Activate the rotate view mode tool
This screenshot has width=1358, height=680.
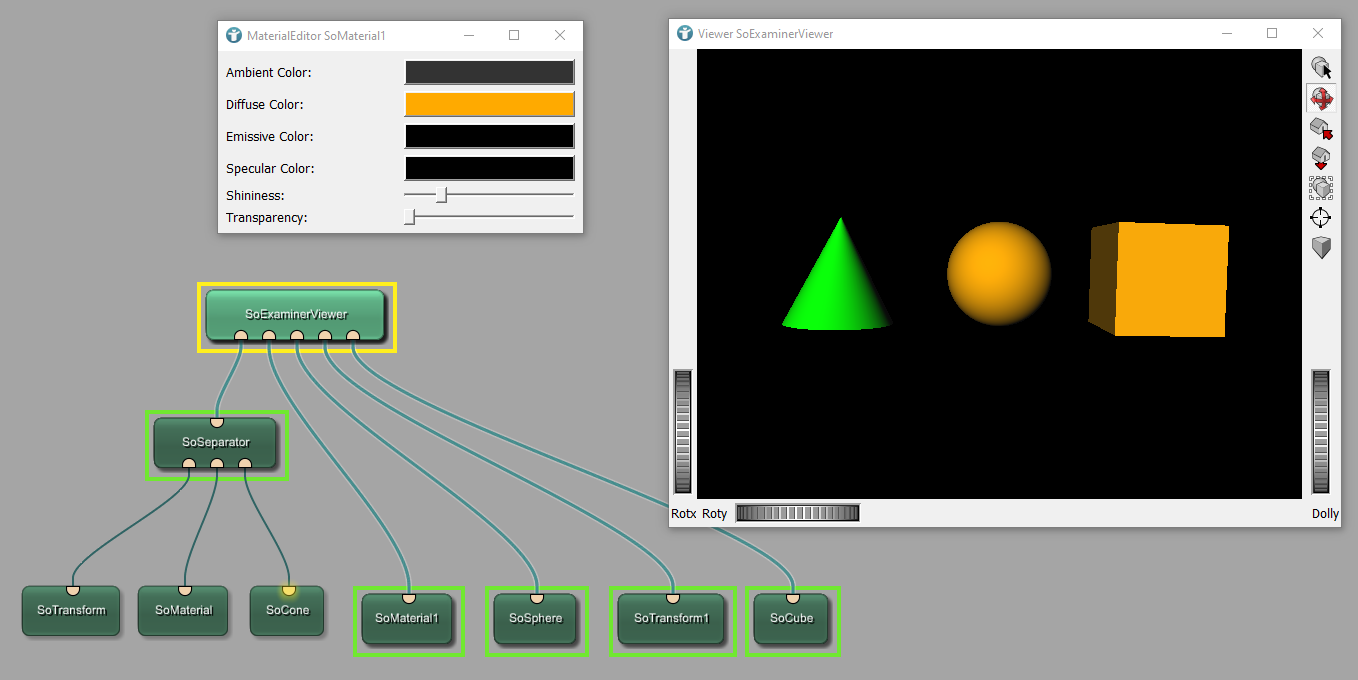tap(1321, 98)
